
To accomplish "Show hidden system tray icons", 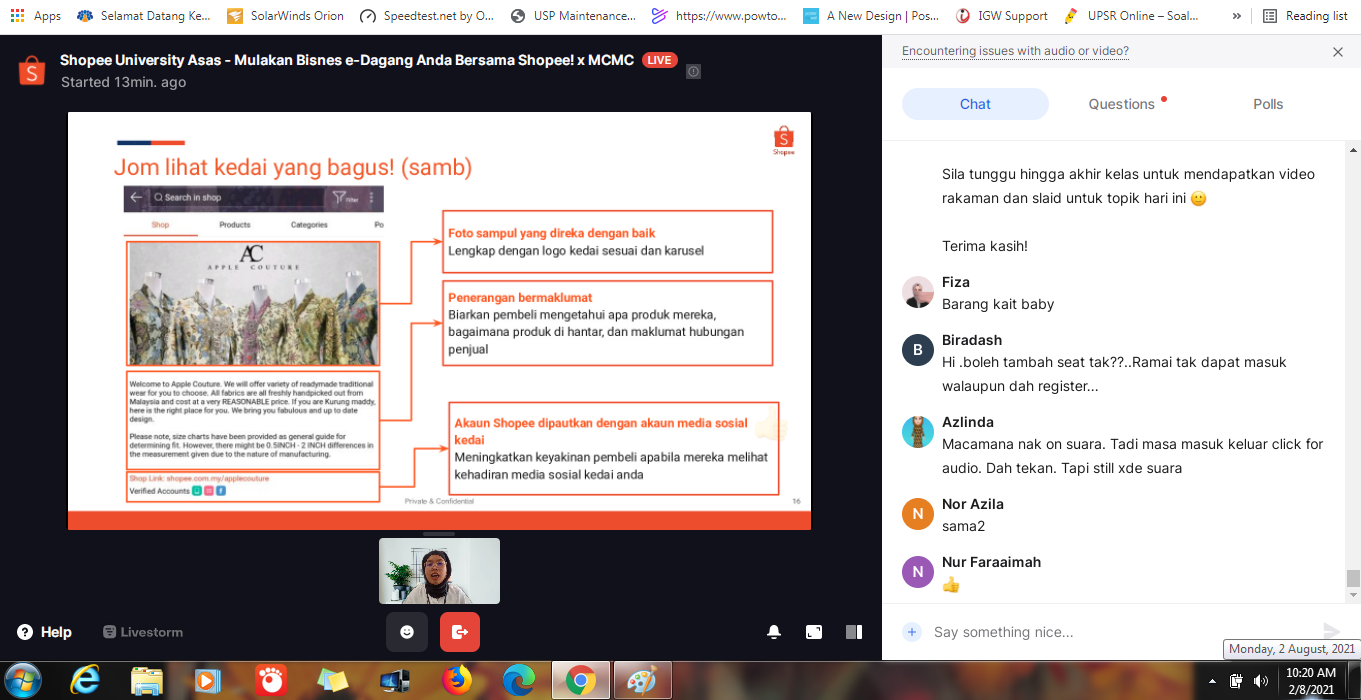I will (x=1213, y=681).
